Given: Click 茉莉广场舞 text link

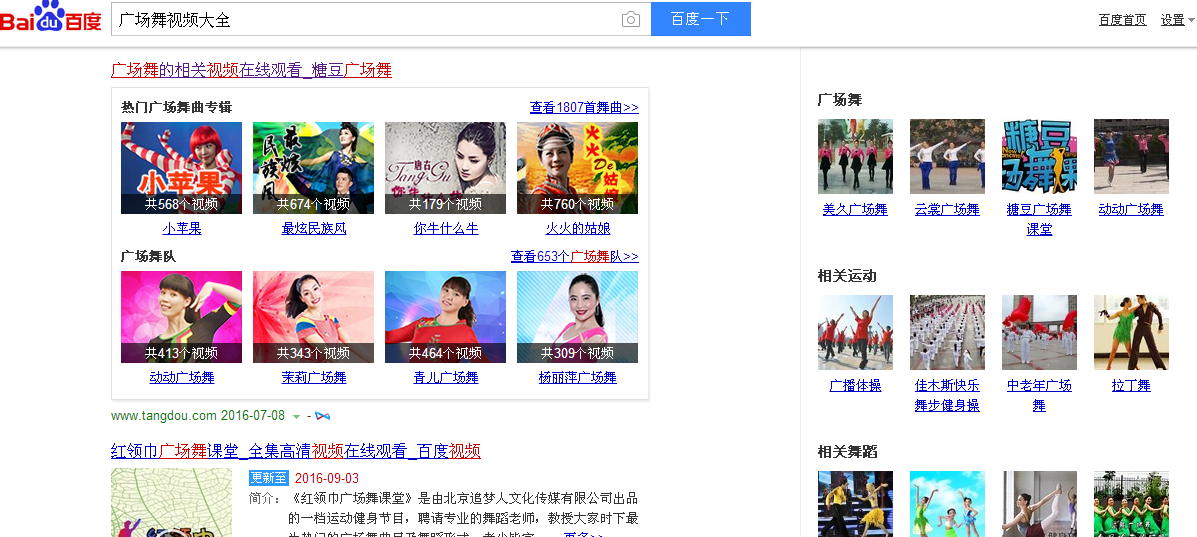Looking at the screenshot, I should point(314,377).
